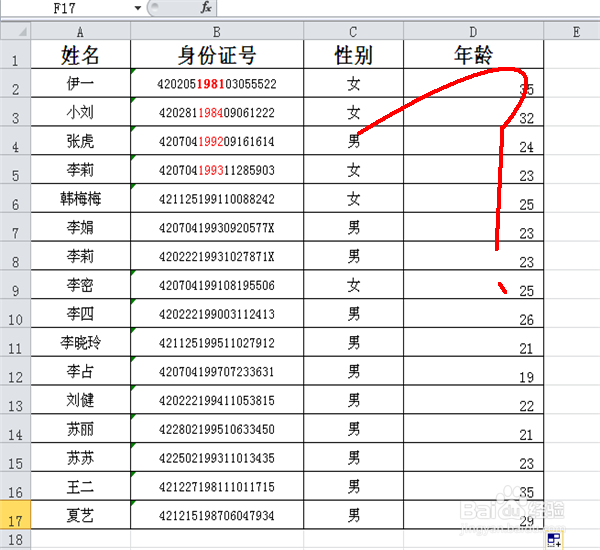Open the Name Box dropdown arrow

[x=138, y=8]
